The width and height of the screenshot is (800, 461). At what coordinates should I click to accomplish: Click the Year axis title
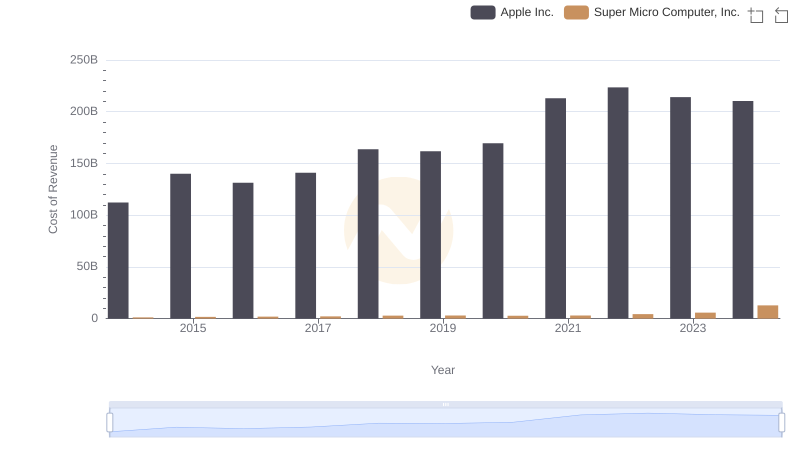pos(443,370)
